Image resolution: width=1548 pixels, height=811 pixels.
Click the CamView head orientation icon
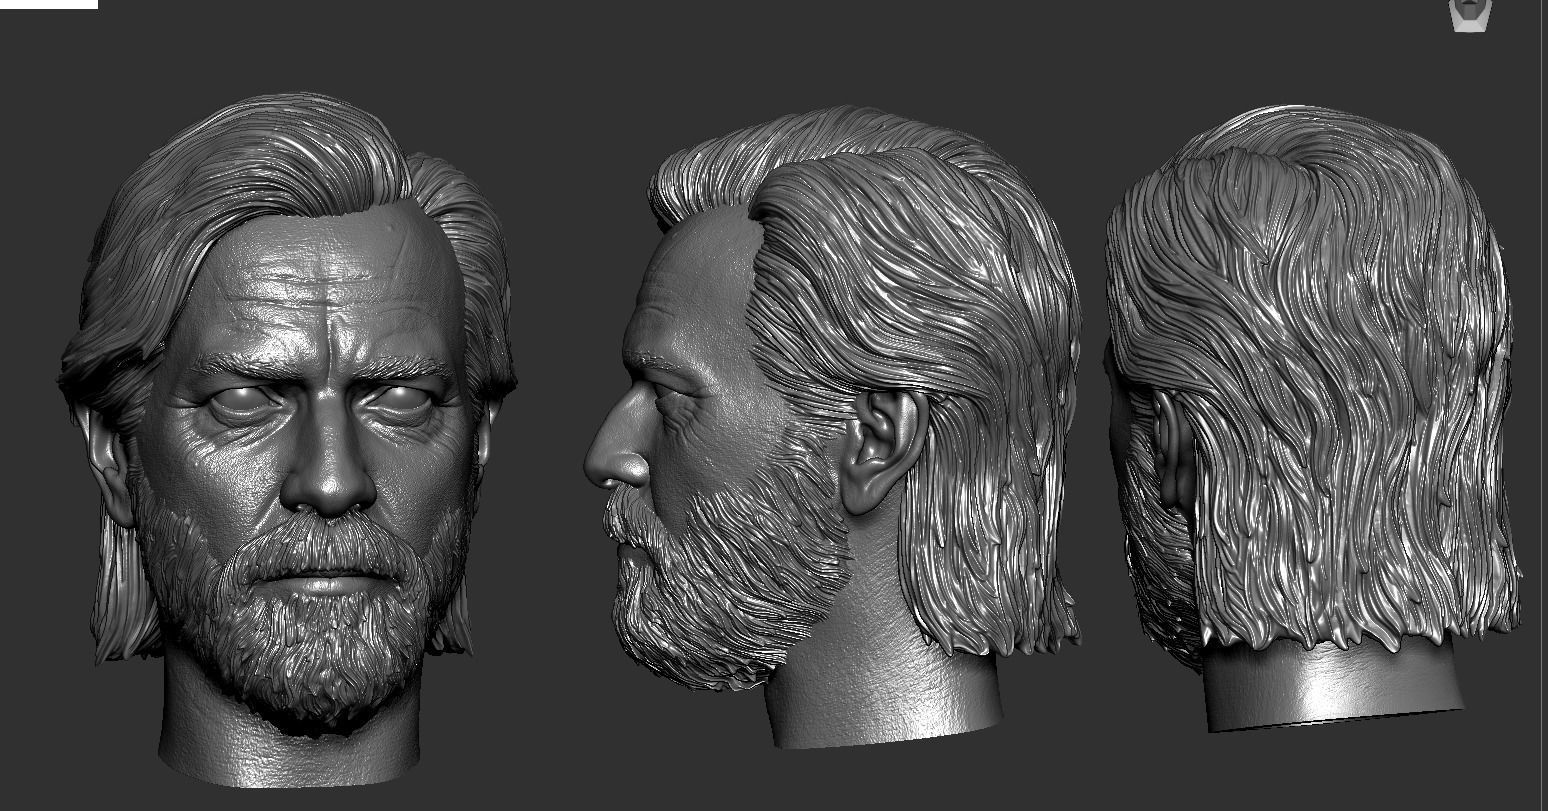(1470, 15)
